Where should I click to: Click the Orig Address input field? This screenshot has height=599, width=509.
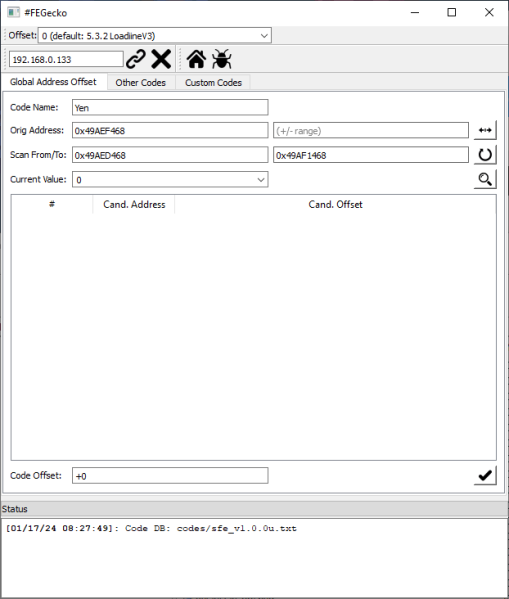tap(170, 130)
